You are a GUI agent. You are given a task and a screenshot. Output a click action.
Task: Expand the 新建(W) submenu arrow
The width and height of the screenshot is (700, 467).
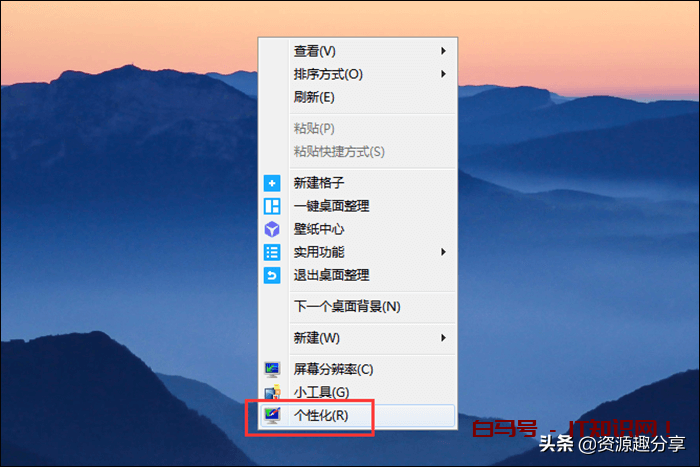point(443,338)
